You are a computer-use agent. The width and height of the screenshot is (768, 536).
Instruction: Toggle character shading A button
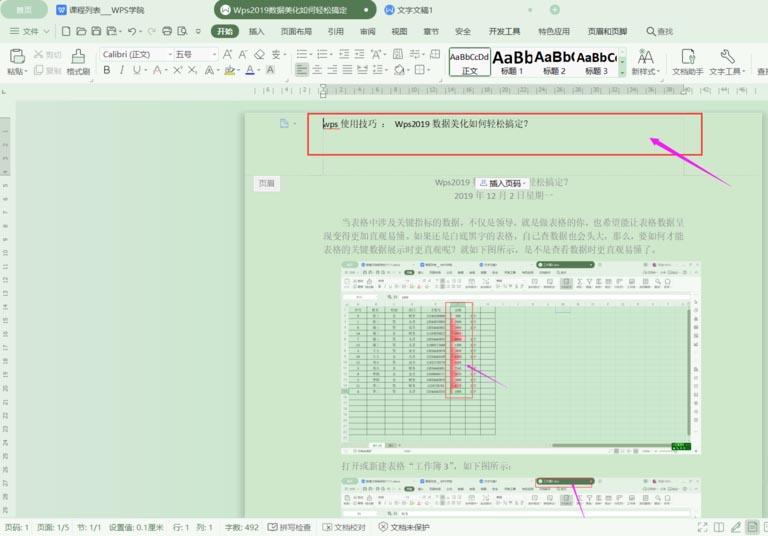point(270,71)
